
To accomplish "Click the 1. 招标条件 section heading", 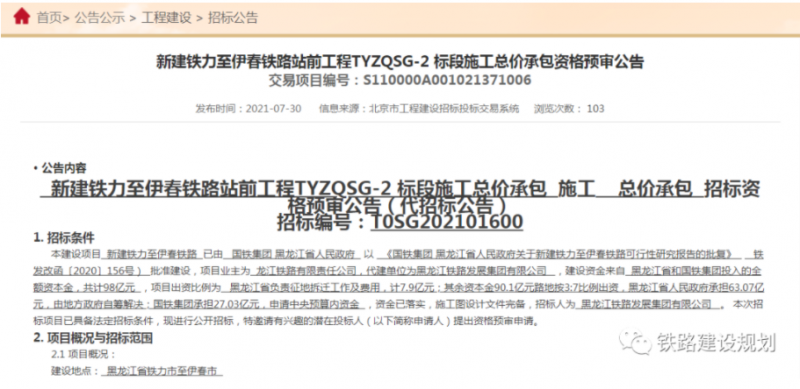I will [64, 238].
